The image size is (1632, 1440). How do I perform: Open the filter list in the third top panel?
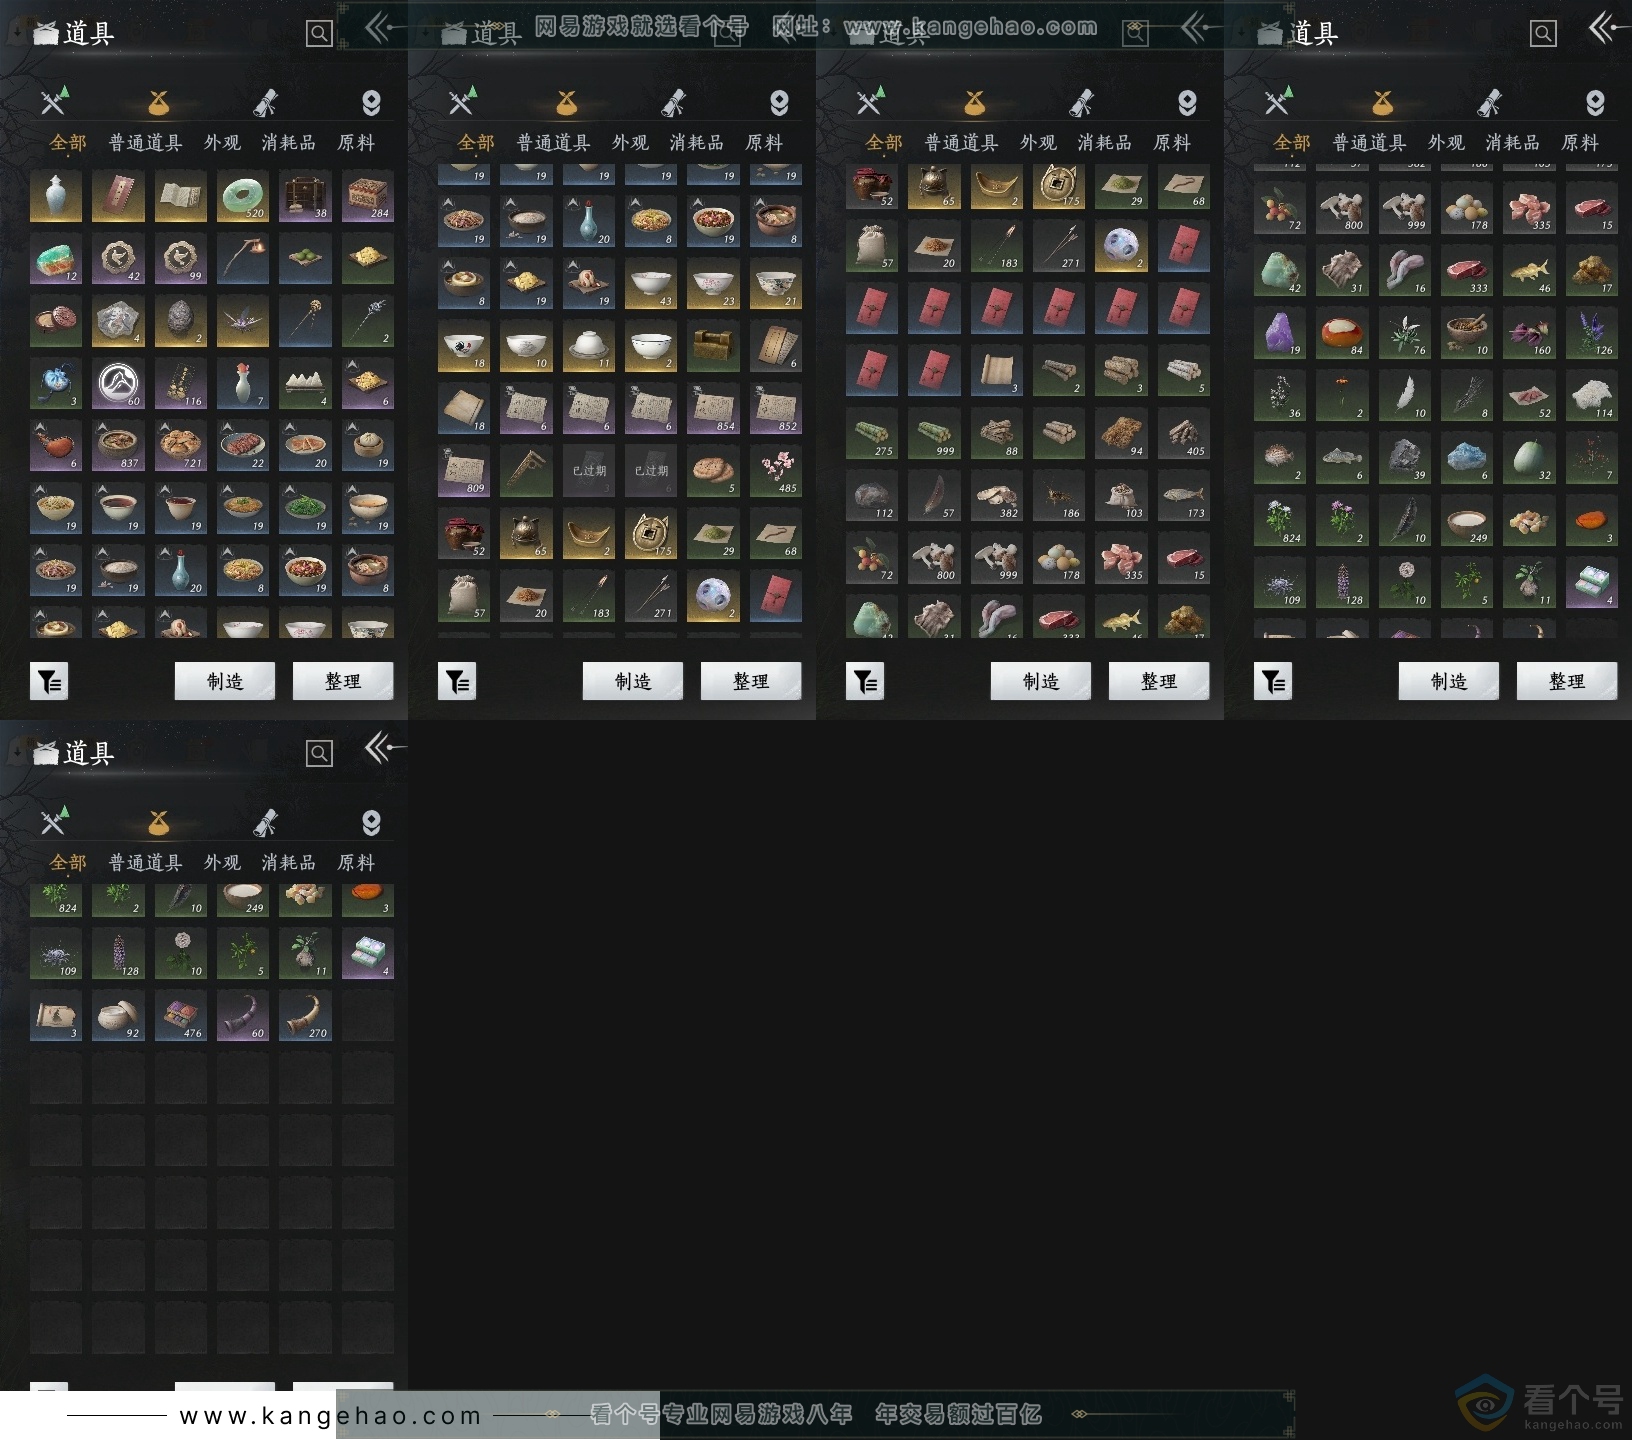pos(865,682)
